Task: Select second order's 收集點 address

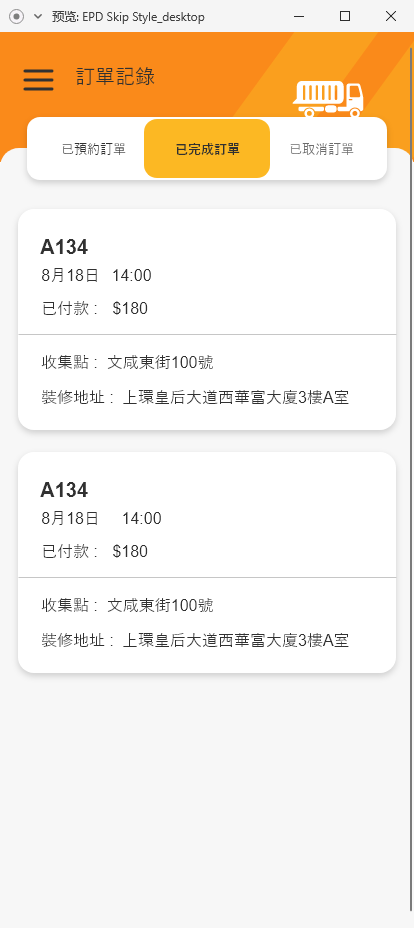Action: [x=128, y=605]
